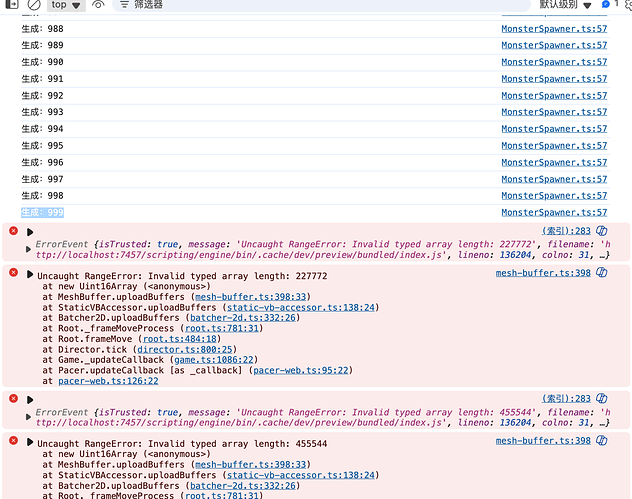Follow root.ts:484:18 Root.frameMove link

tap(180, 339)
